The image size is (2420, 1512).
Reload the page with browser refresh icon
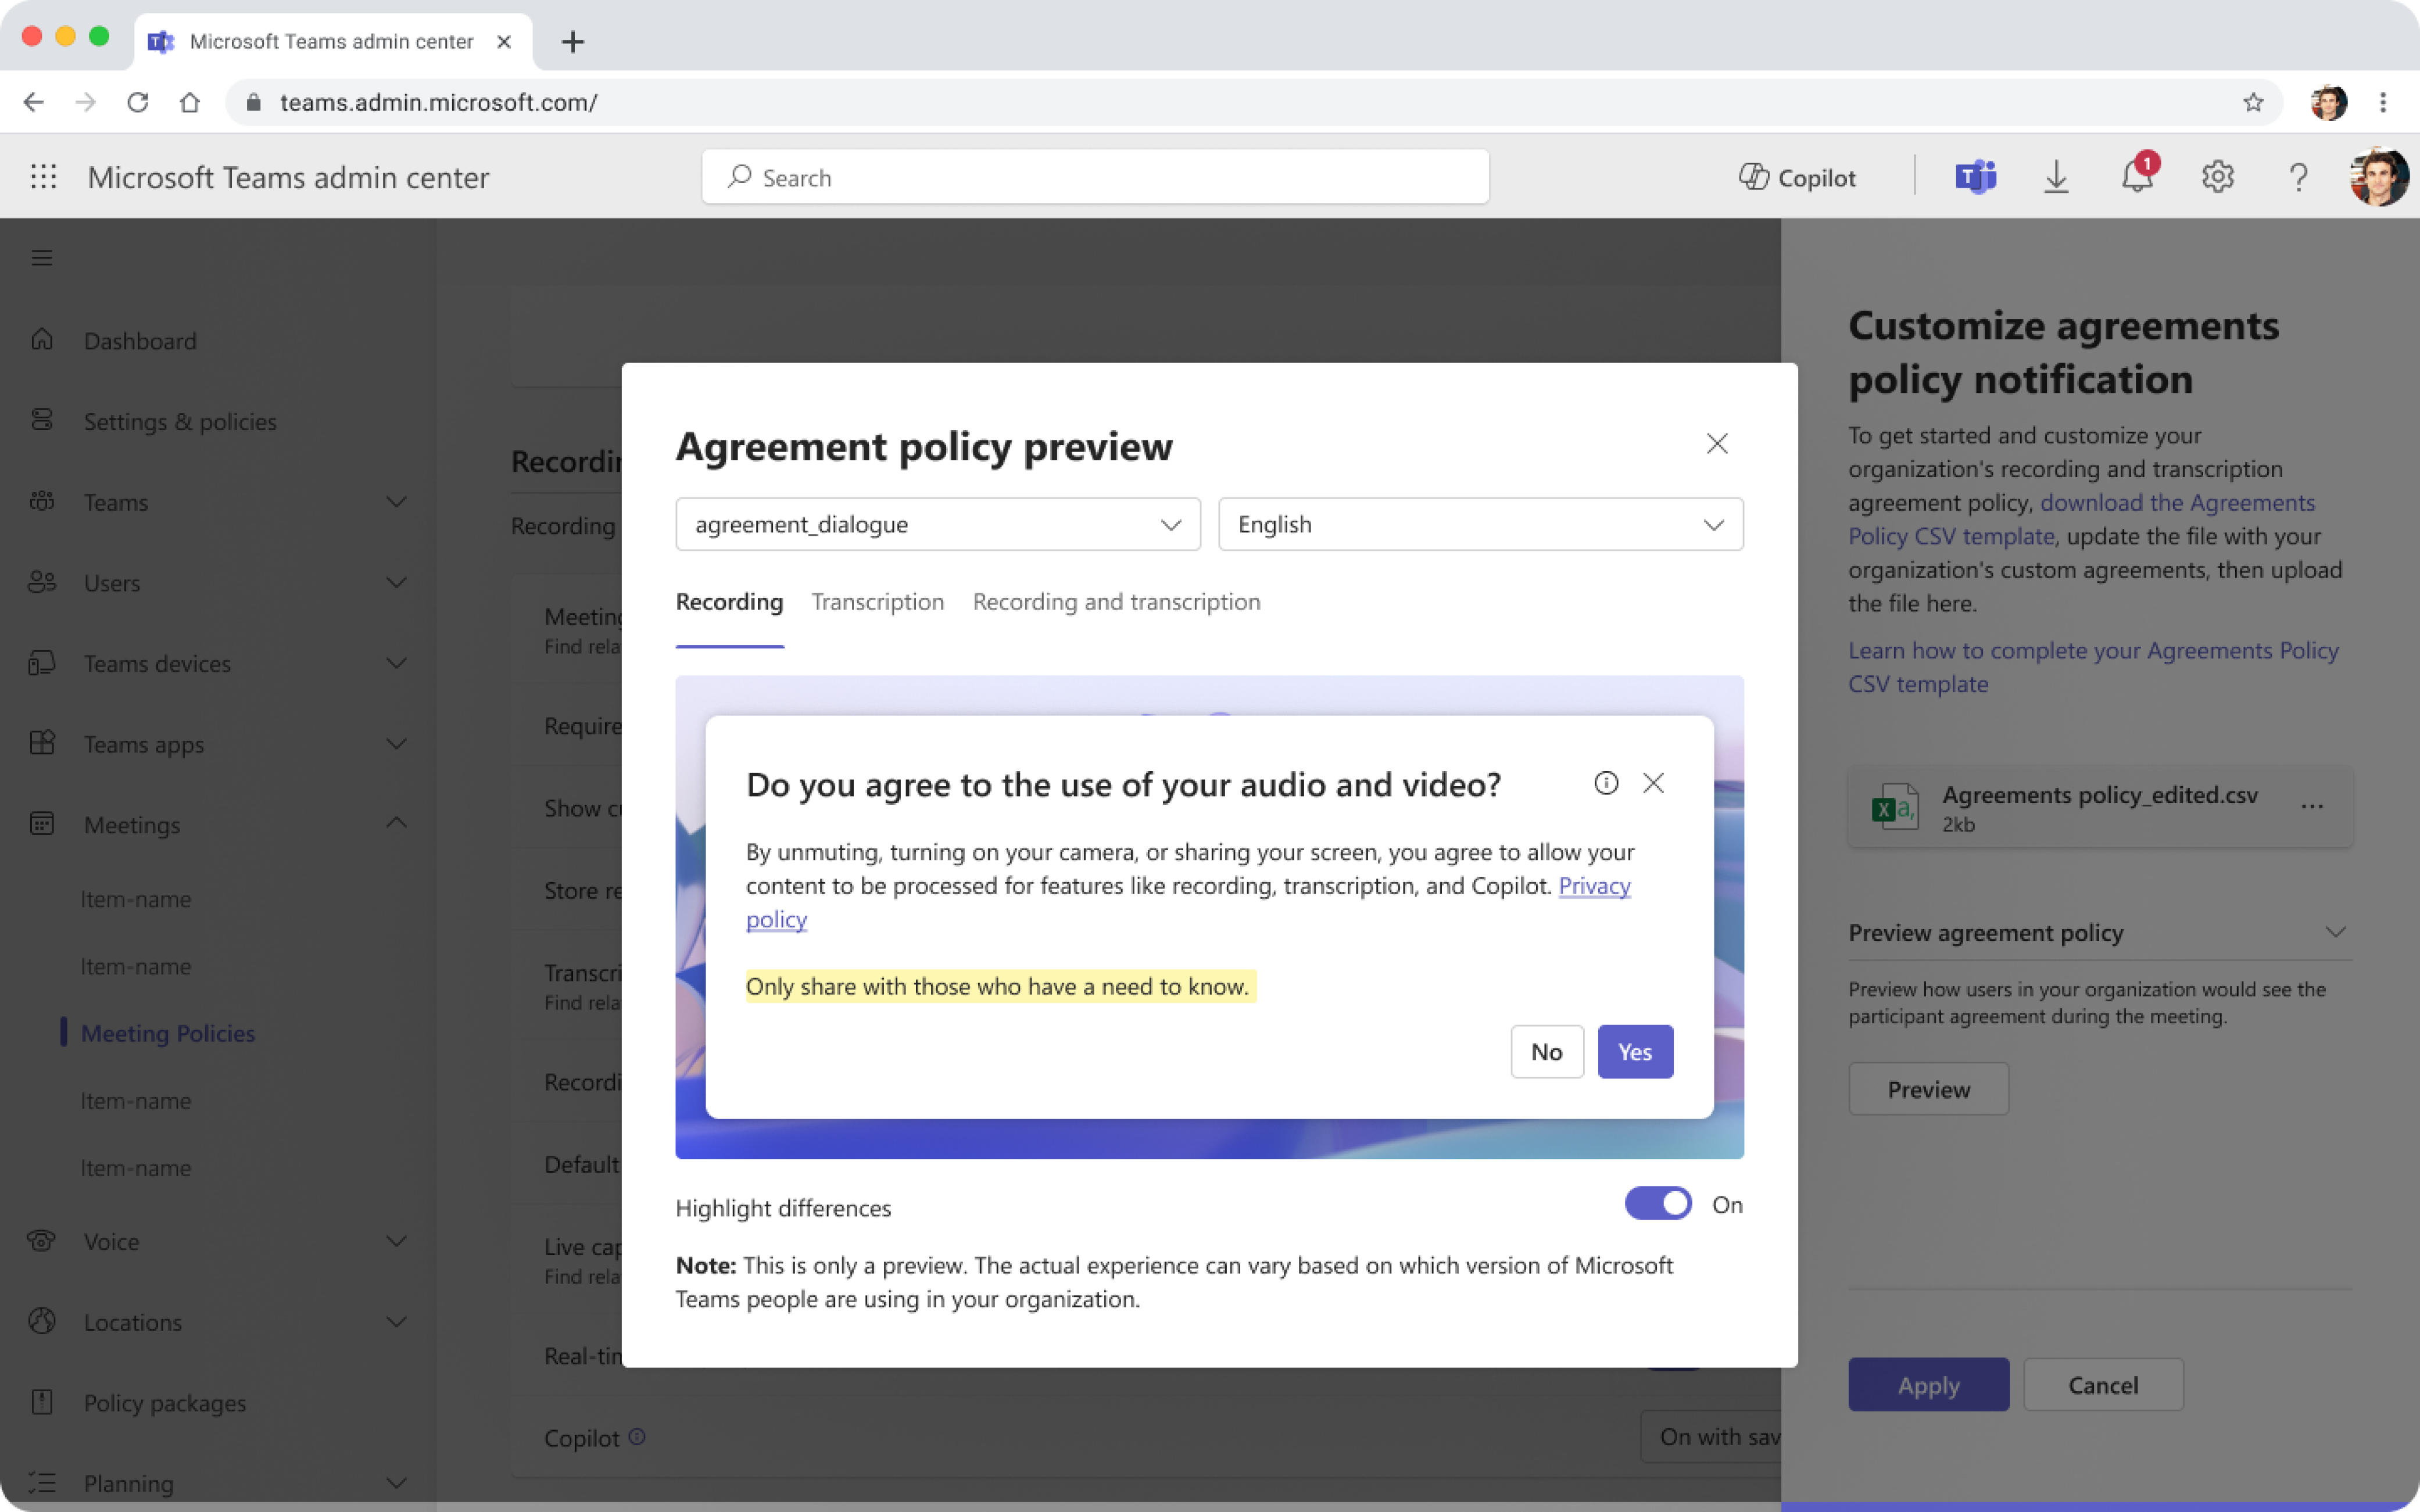pos(138,102)
